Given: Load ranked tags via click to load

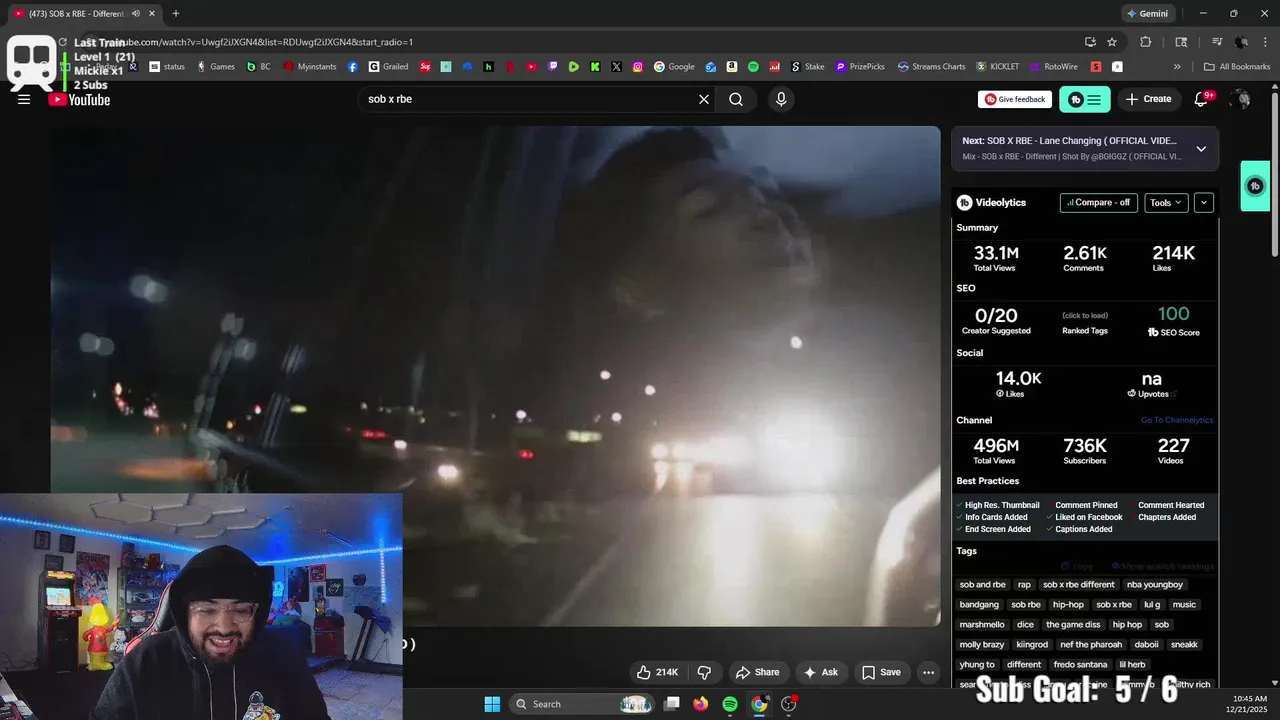Looking at the screenshot, I should coord(1085,316).
